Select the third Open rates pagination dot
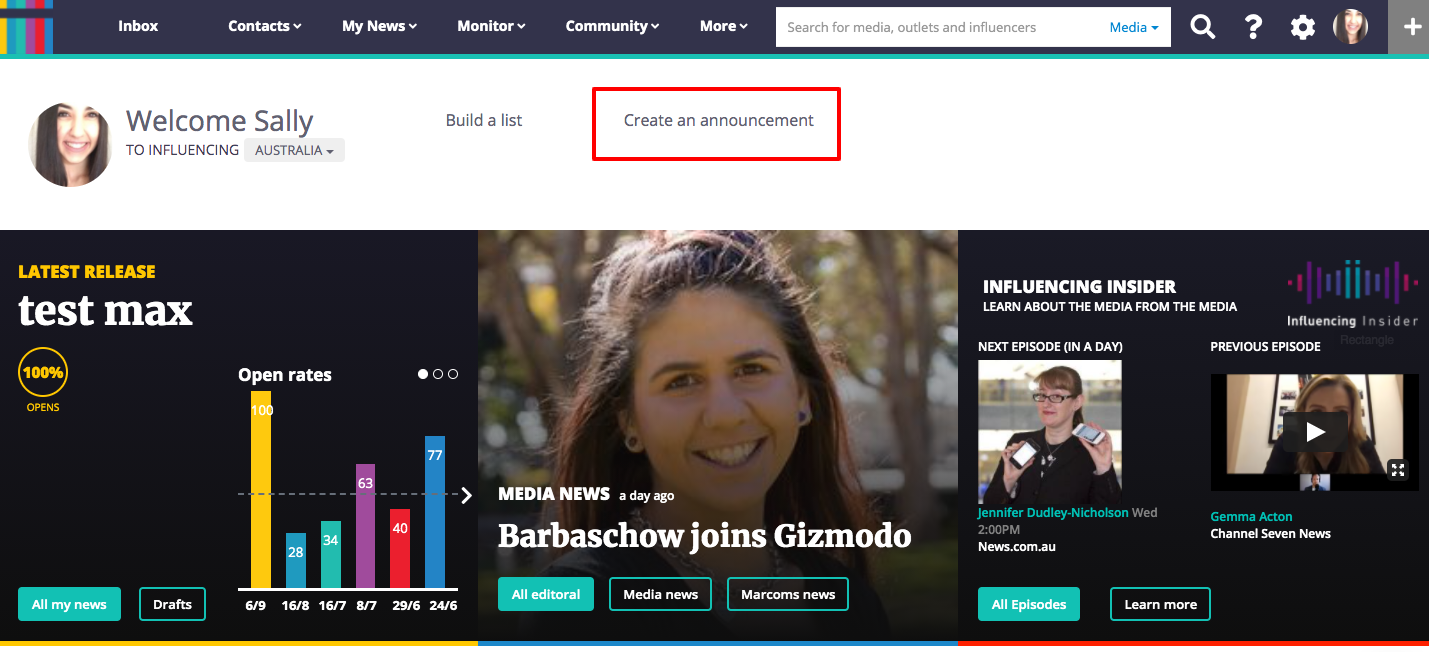 [453, 374]
